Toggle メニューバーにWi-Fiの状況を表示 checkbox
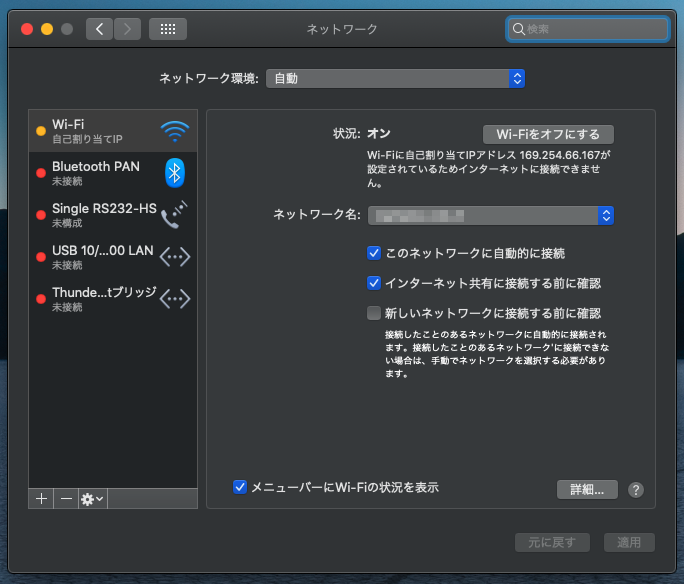Image resolution: width=684 pixels, height=584 pixels. click(x=240, y=487)
